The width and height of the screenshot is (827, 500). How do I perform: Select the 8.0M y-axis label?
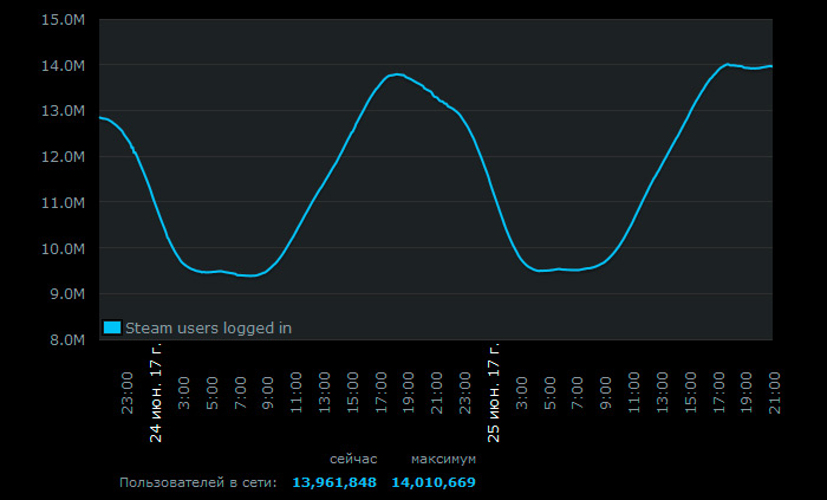[x=64, y=340]
